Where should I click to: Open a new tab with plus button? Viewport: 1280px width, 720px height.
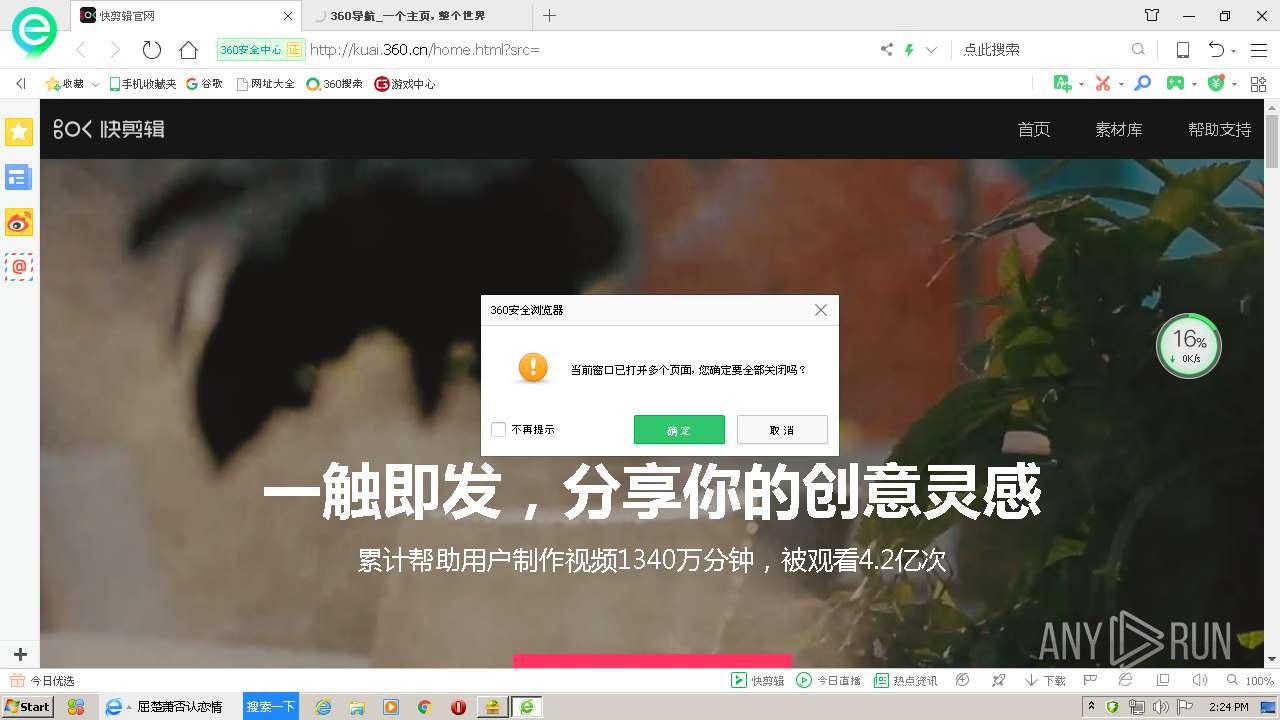coord(549,15)
